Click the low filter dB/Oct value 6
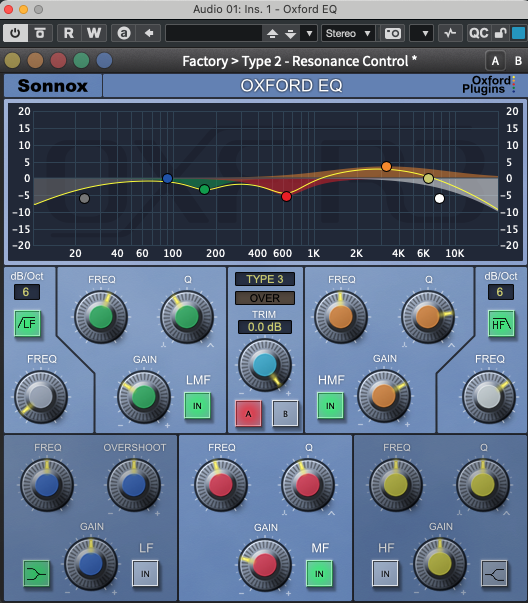 [27, 292]
